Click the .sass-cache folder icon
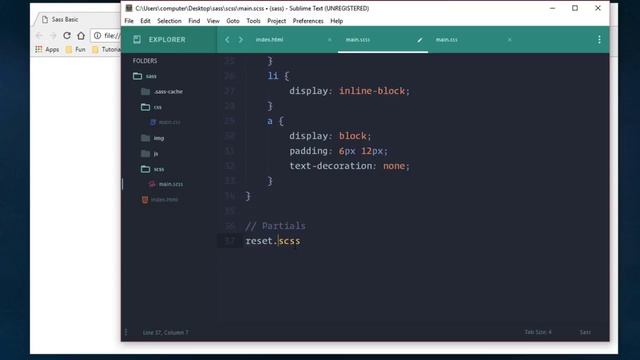The width and height of the screenshot is (640, 360). click(x=145, y=91)
